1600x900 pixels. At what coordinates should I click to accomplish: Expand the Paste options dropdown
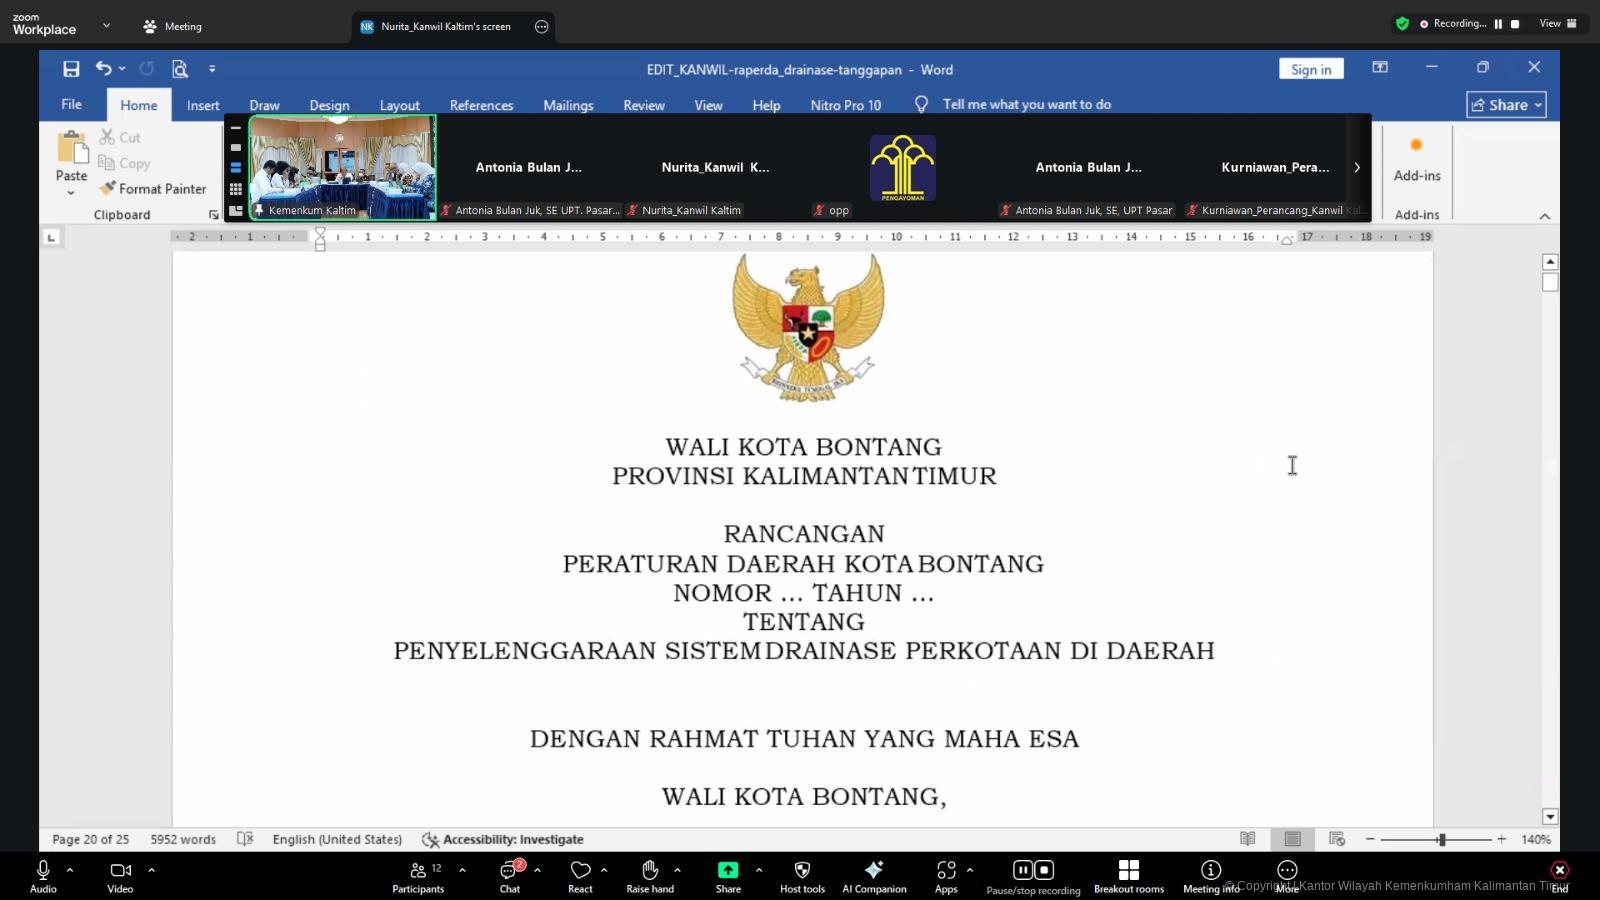click(71, 192)
